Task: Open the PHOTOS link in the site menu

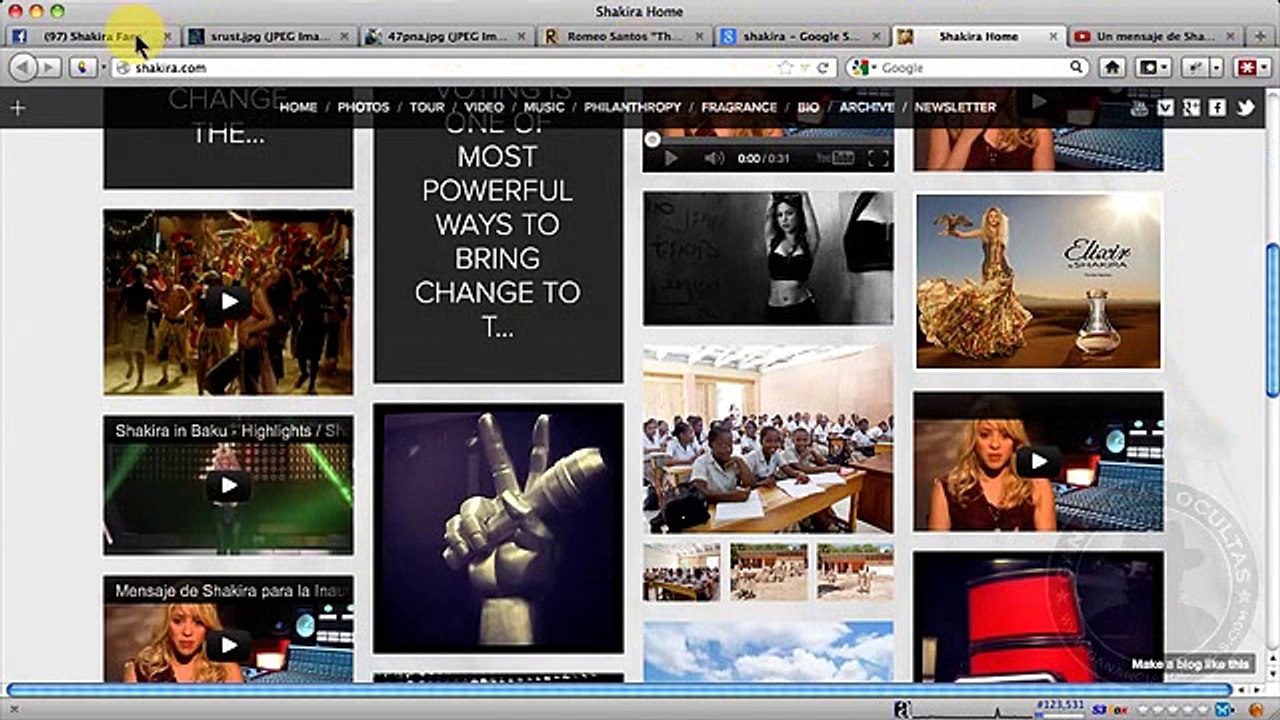Action: (363, 107)
